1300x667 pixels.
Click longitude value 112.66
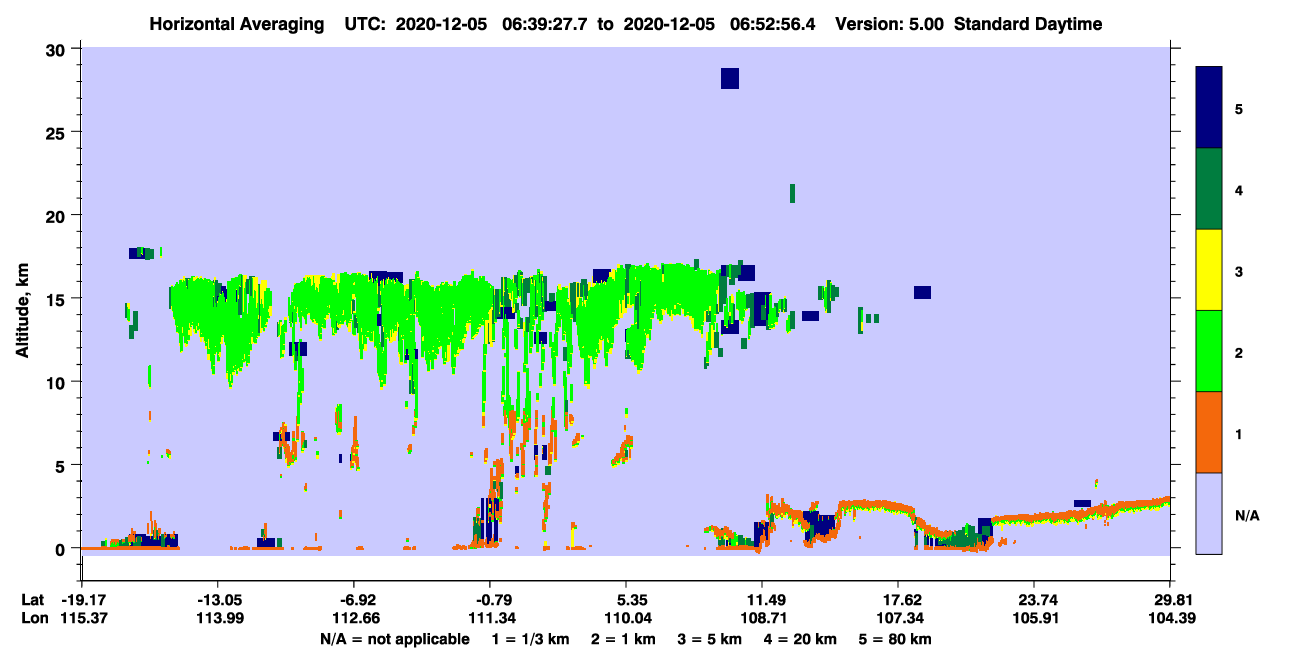(x=354, y=618)
